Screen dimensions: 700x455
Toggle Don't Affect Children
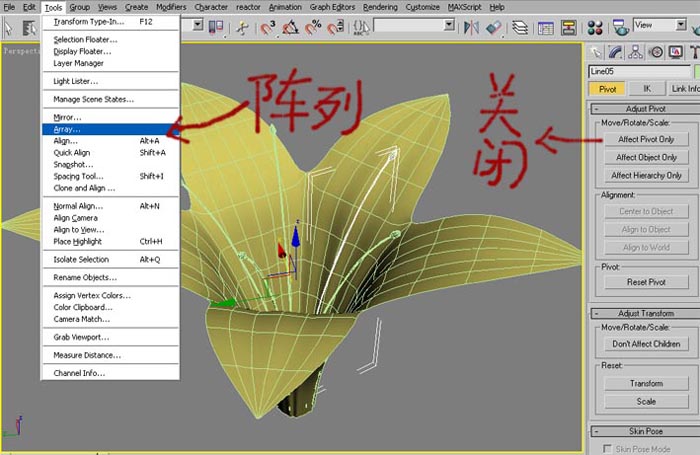[x=646, y=344]
